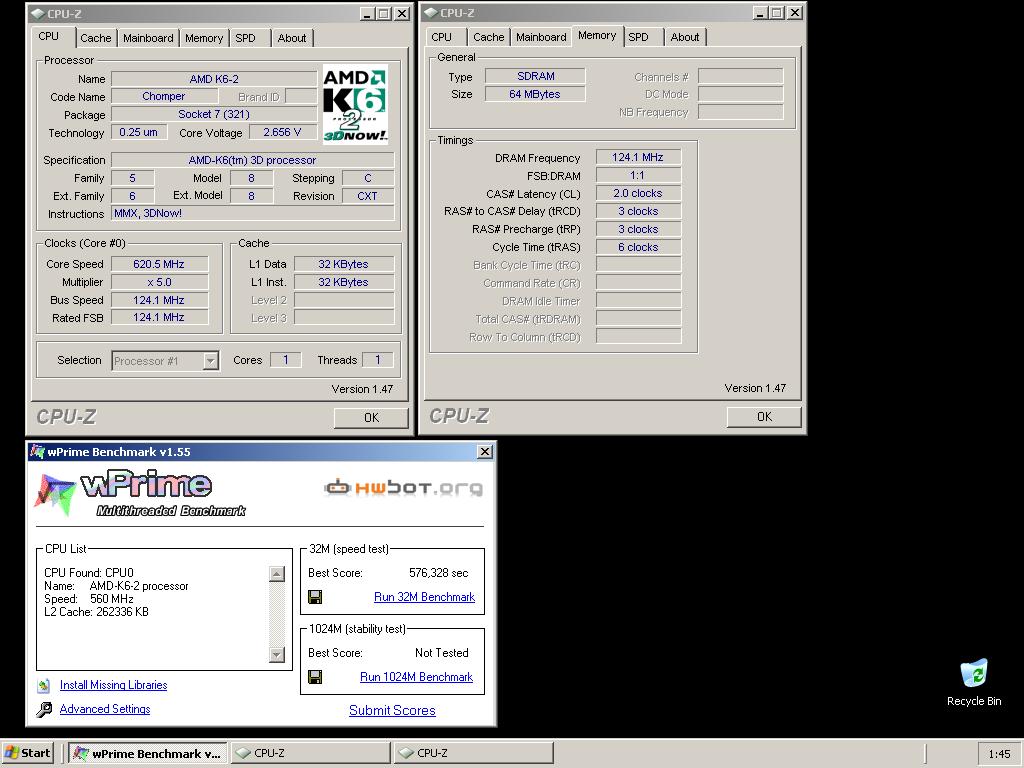Image resolution: width=1024 pixels, height=768 pixels.
Task: Switch to Memory tab in left CPU-Z window
Action: [x=204, y=38]
